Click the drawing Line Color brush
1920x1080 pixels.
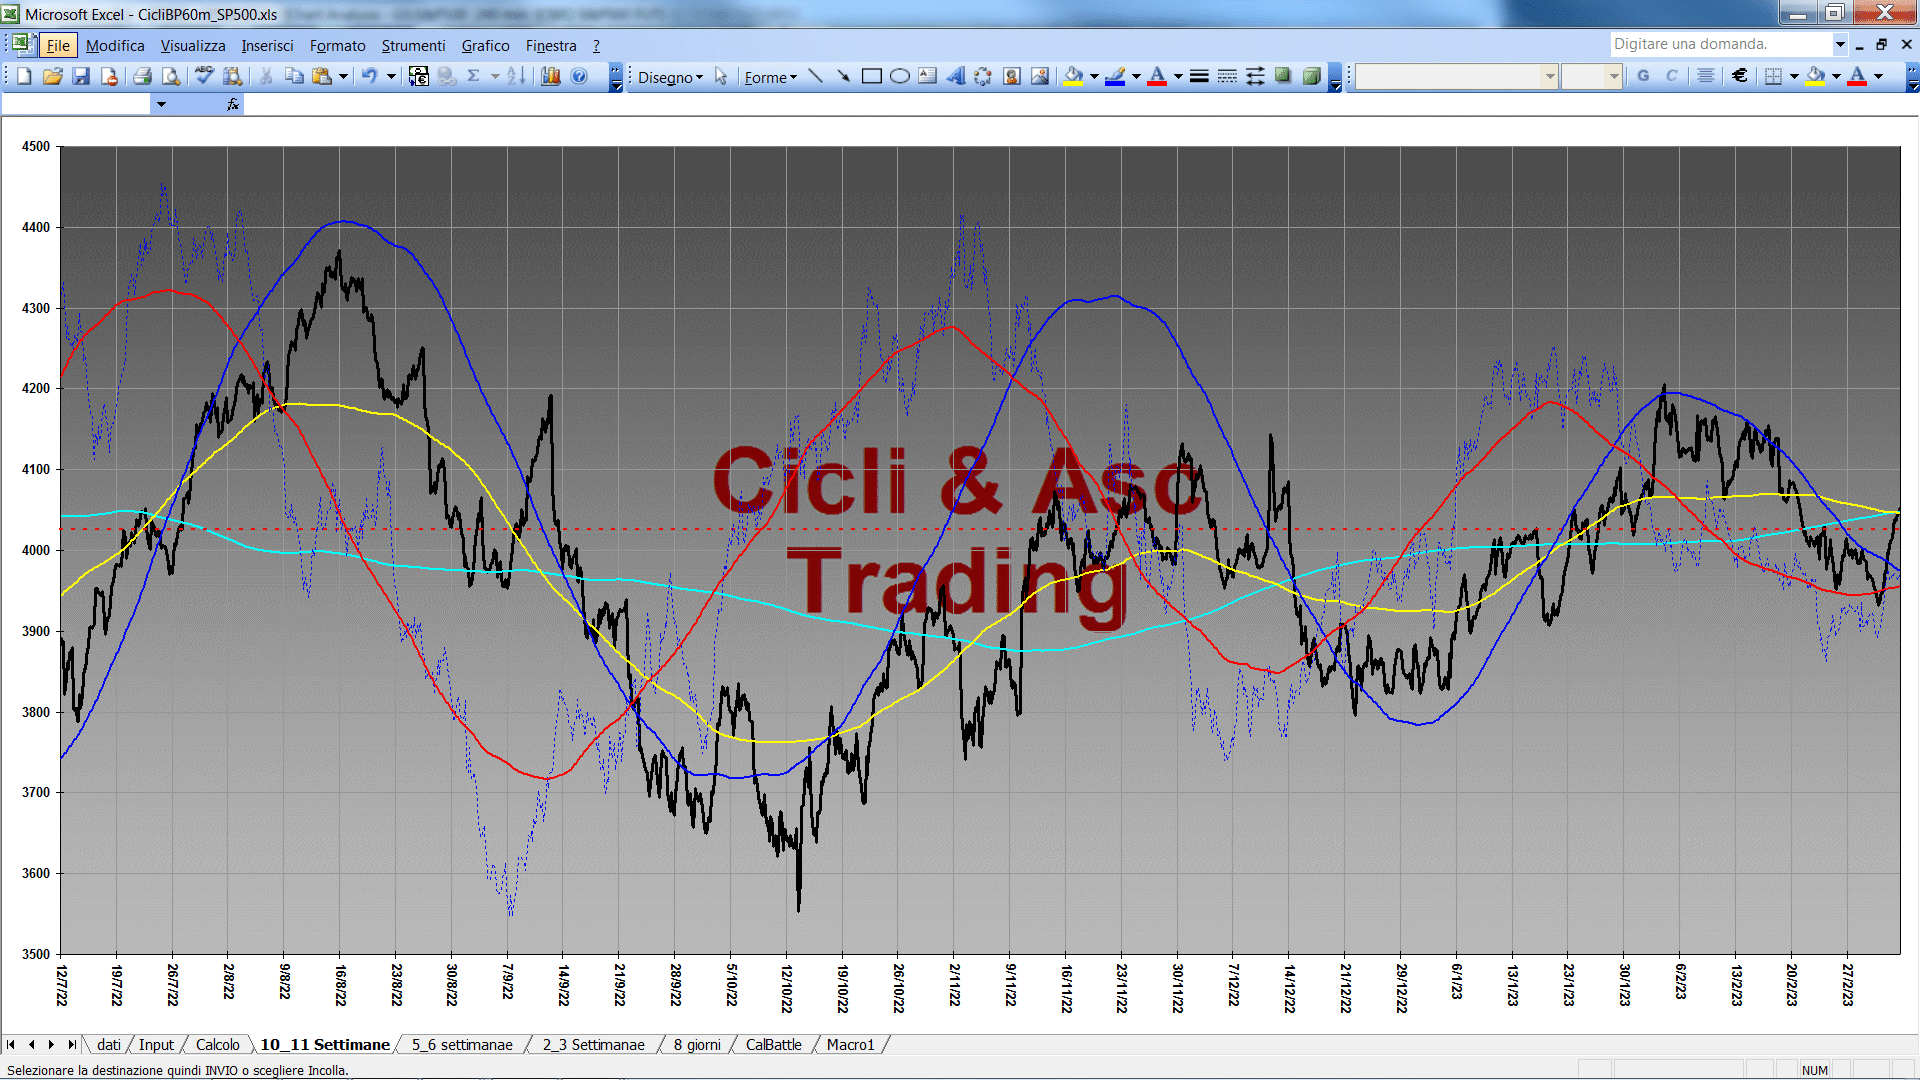(x=1115, y=76)
